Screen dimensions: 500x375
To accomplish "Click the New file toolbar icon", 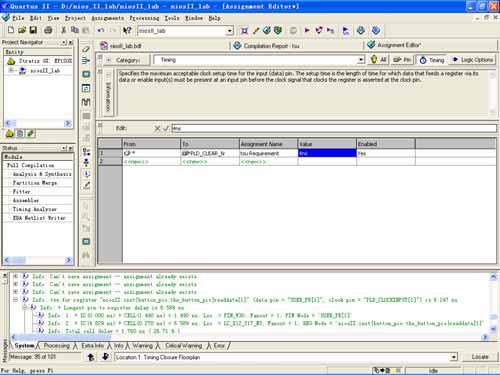I will pyautogui.click(x=11, y=30).
